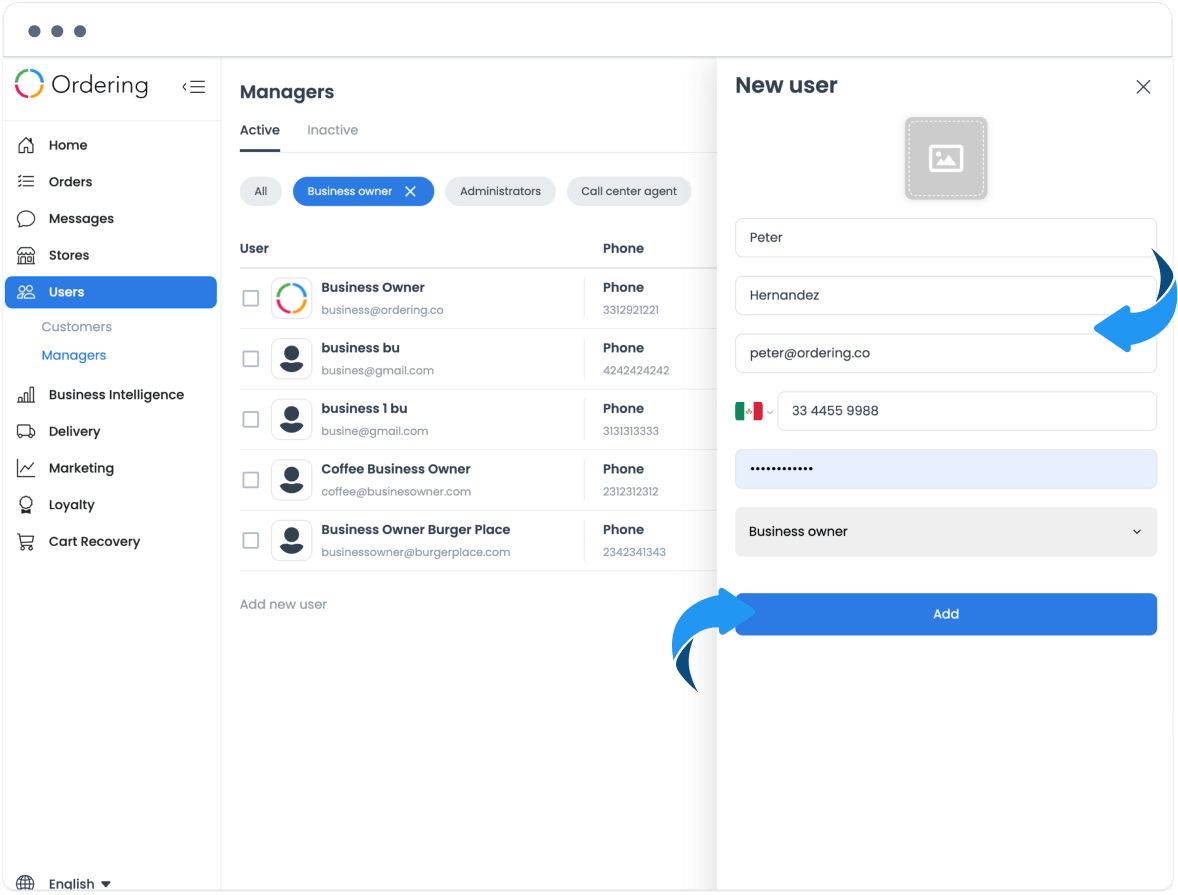Open the Managers submenu
This screenshot has width=1178, height=895.
coord(74,355)
